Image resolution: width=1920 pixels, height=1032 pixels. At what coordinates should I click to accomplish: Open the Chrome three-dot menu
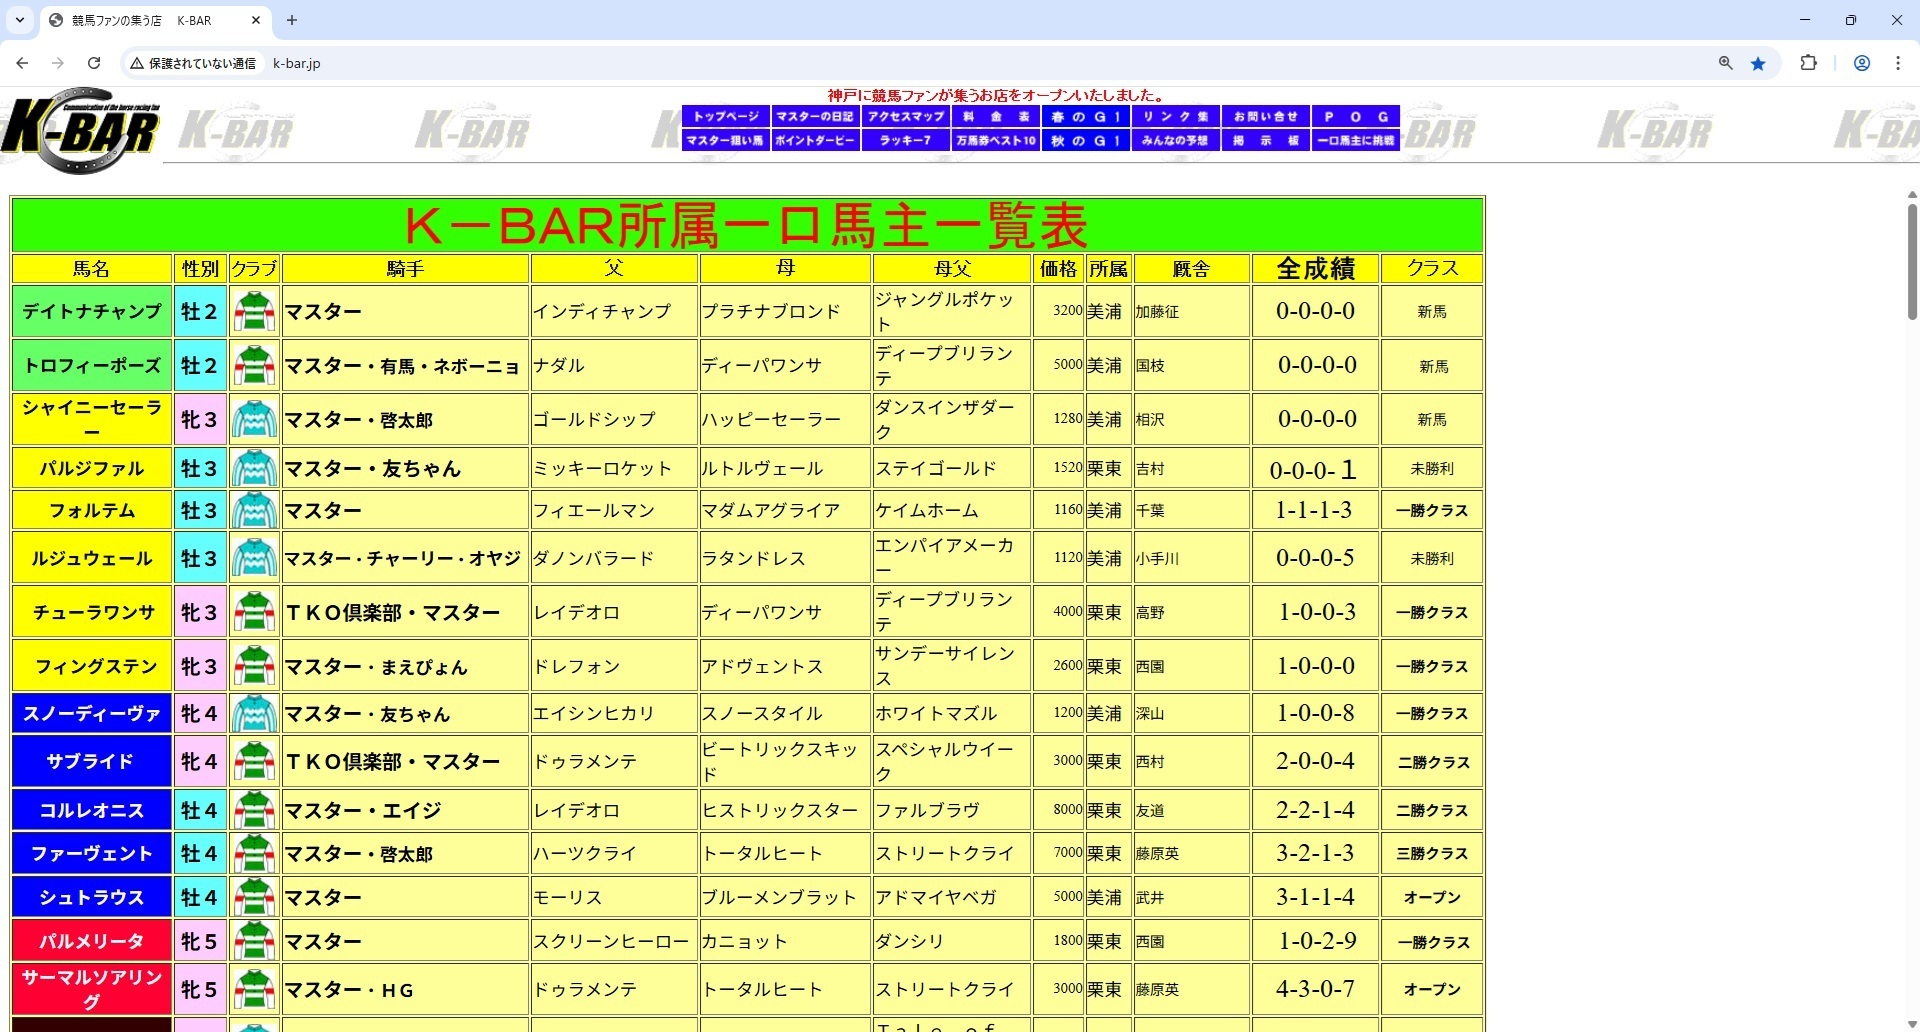(x=1898, y=63)
